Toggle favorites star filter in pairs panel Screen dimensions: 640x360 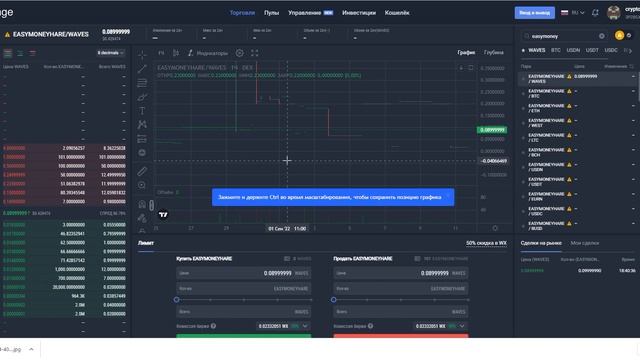click(523, 50)
